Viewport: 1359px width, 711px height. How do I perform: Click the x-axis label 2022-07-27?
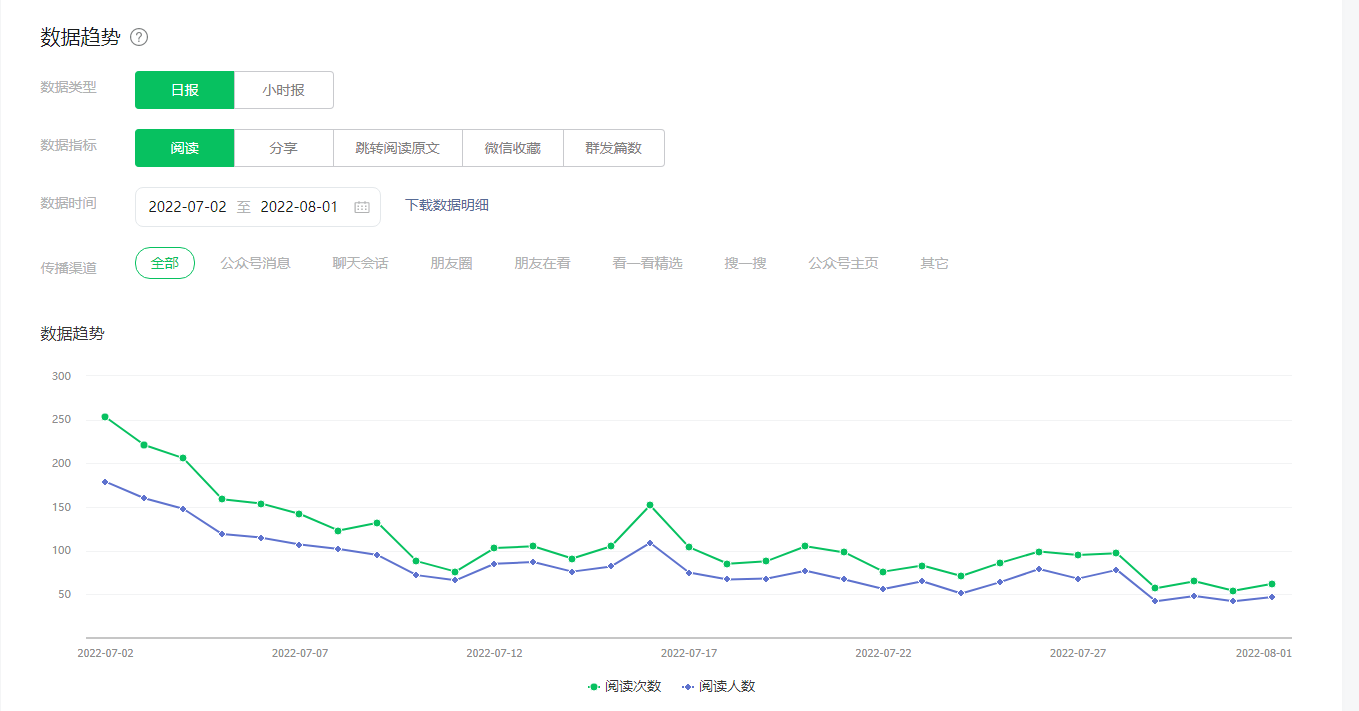coord(1078,653)
